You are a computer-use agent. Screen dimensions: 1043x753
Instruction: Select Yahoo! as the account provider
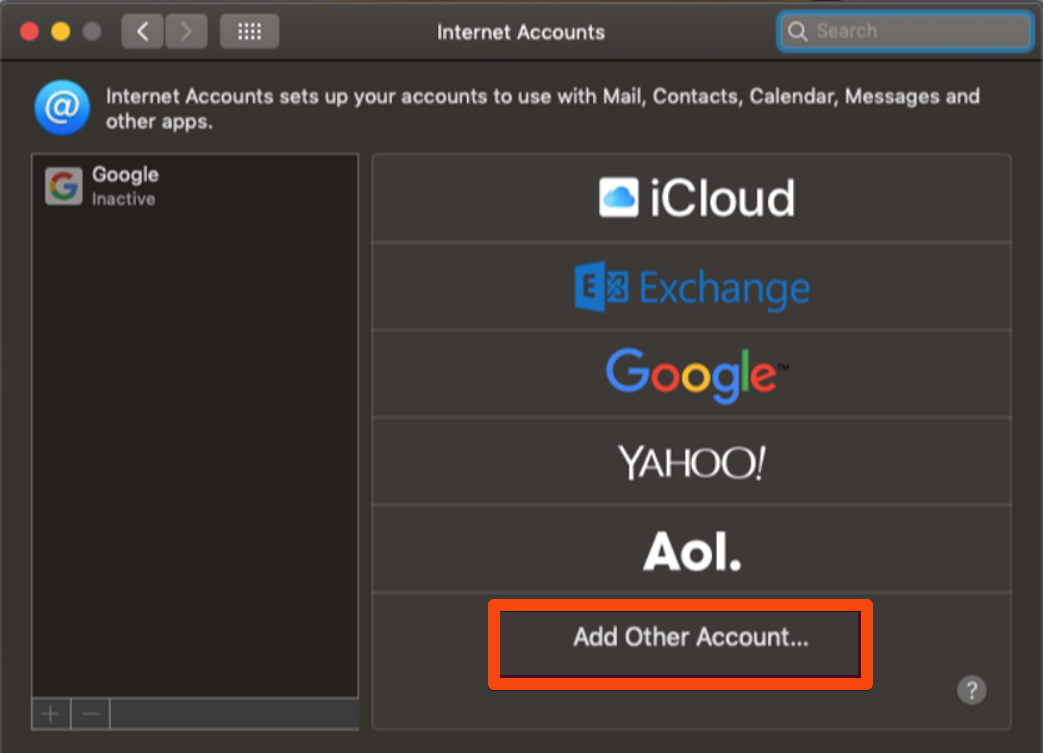[x=692, y=462]
